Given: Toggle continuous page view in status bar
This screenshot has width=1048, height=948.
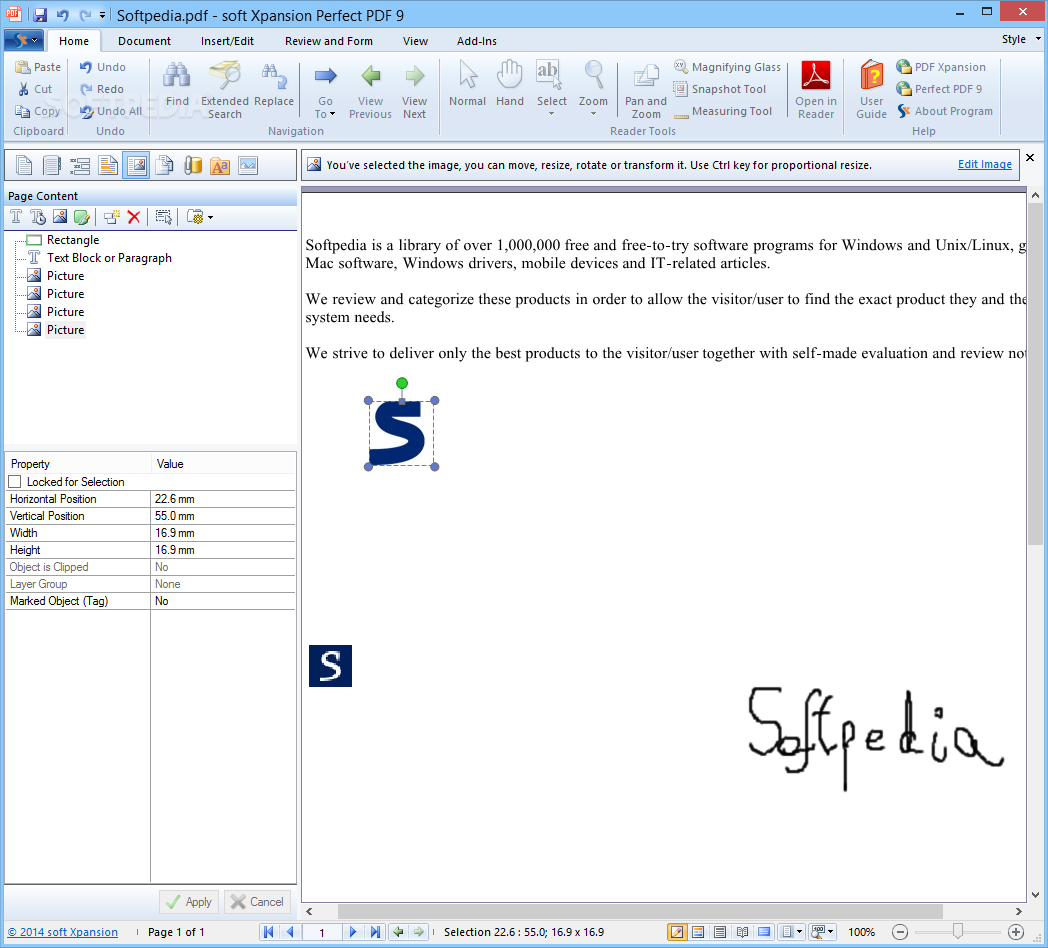Looking at the screenshot, I should [x=720, y=931].
